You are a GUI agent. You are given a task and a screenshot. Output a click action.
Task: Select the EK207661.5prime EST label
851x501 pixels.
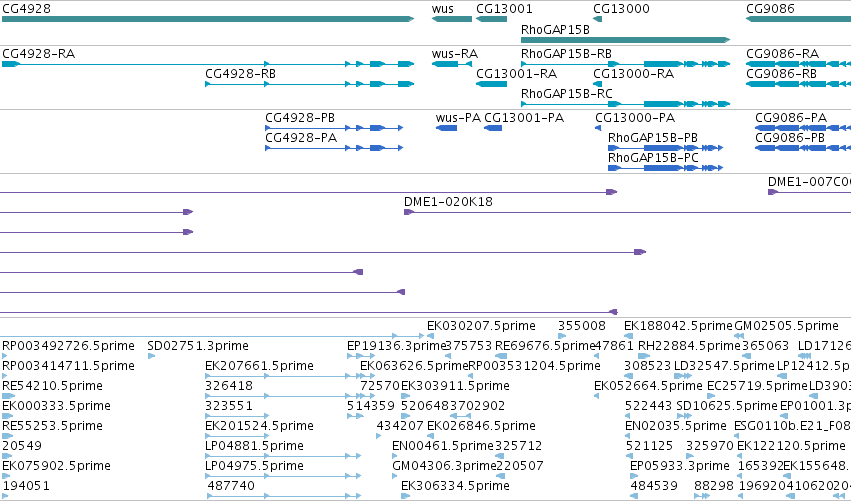point(259,366)
